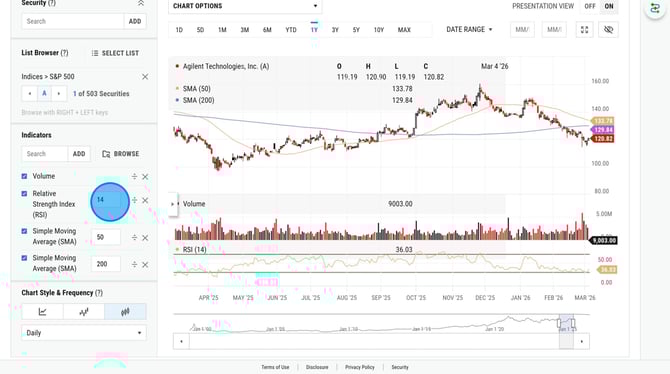Add the searched security with ADD button
The image size is (670, 374).
(x=135, y=21)
